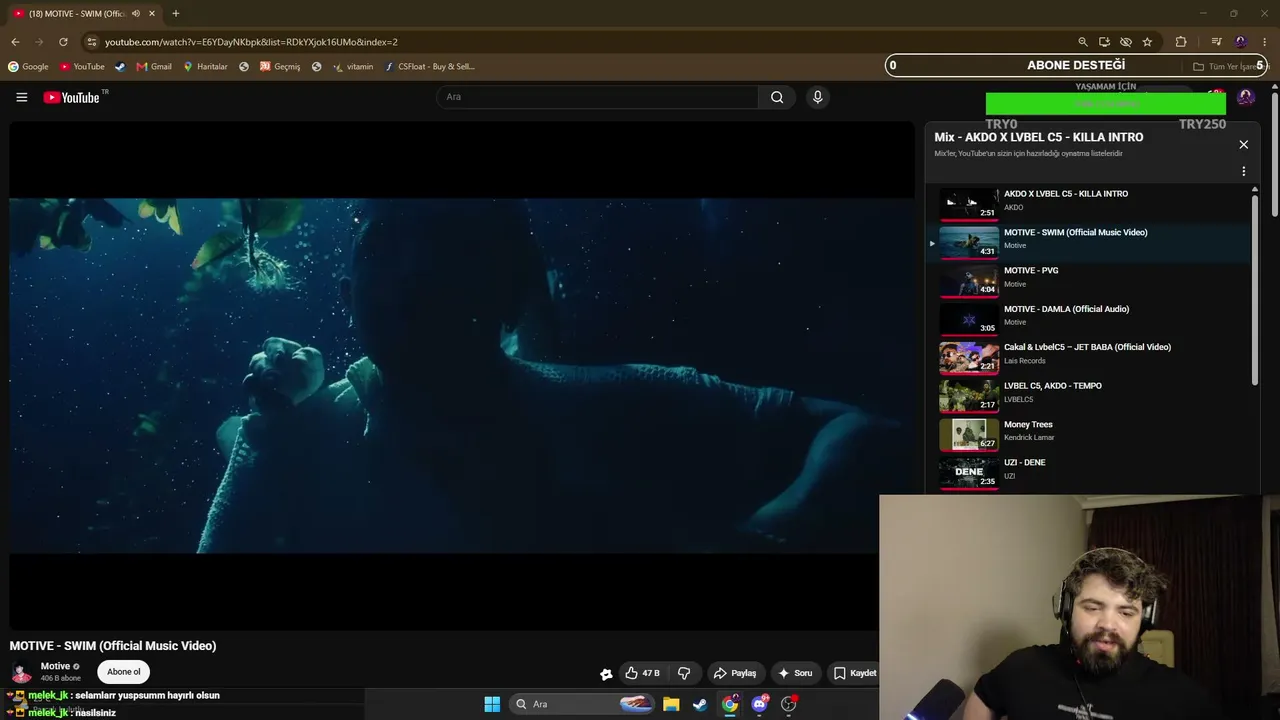Save the video with the Kaydet button

pos(855,673)
